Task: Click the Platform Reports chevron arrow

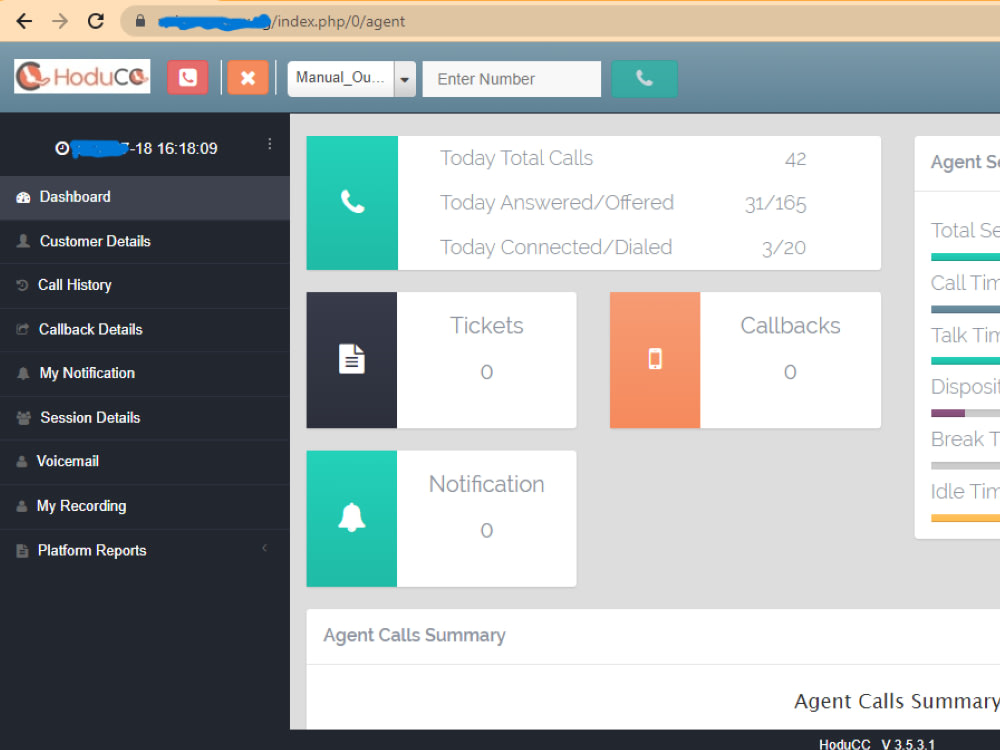Action: click(x=264, y=548)
